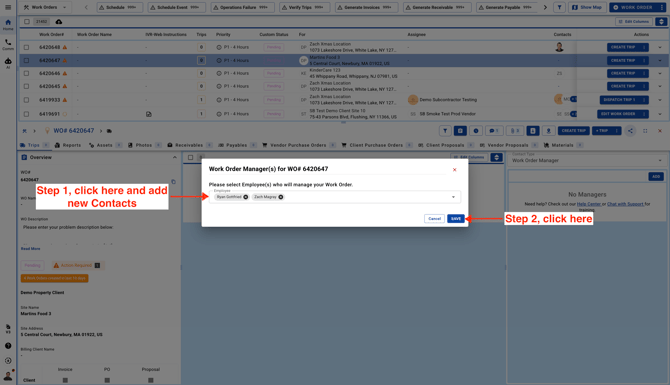Copy the WO# value with copy icon

point(173,182)
